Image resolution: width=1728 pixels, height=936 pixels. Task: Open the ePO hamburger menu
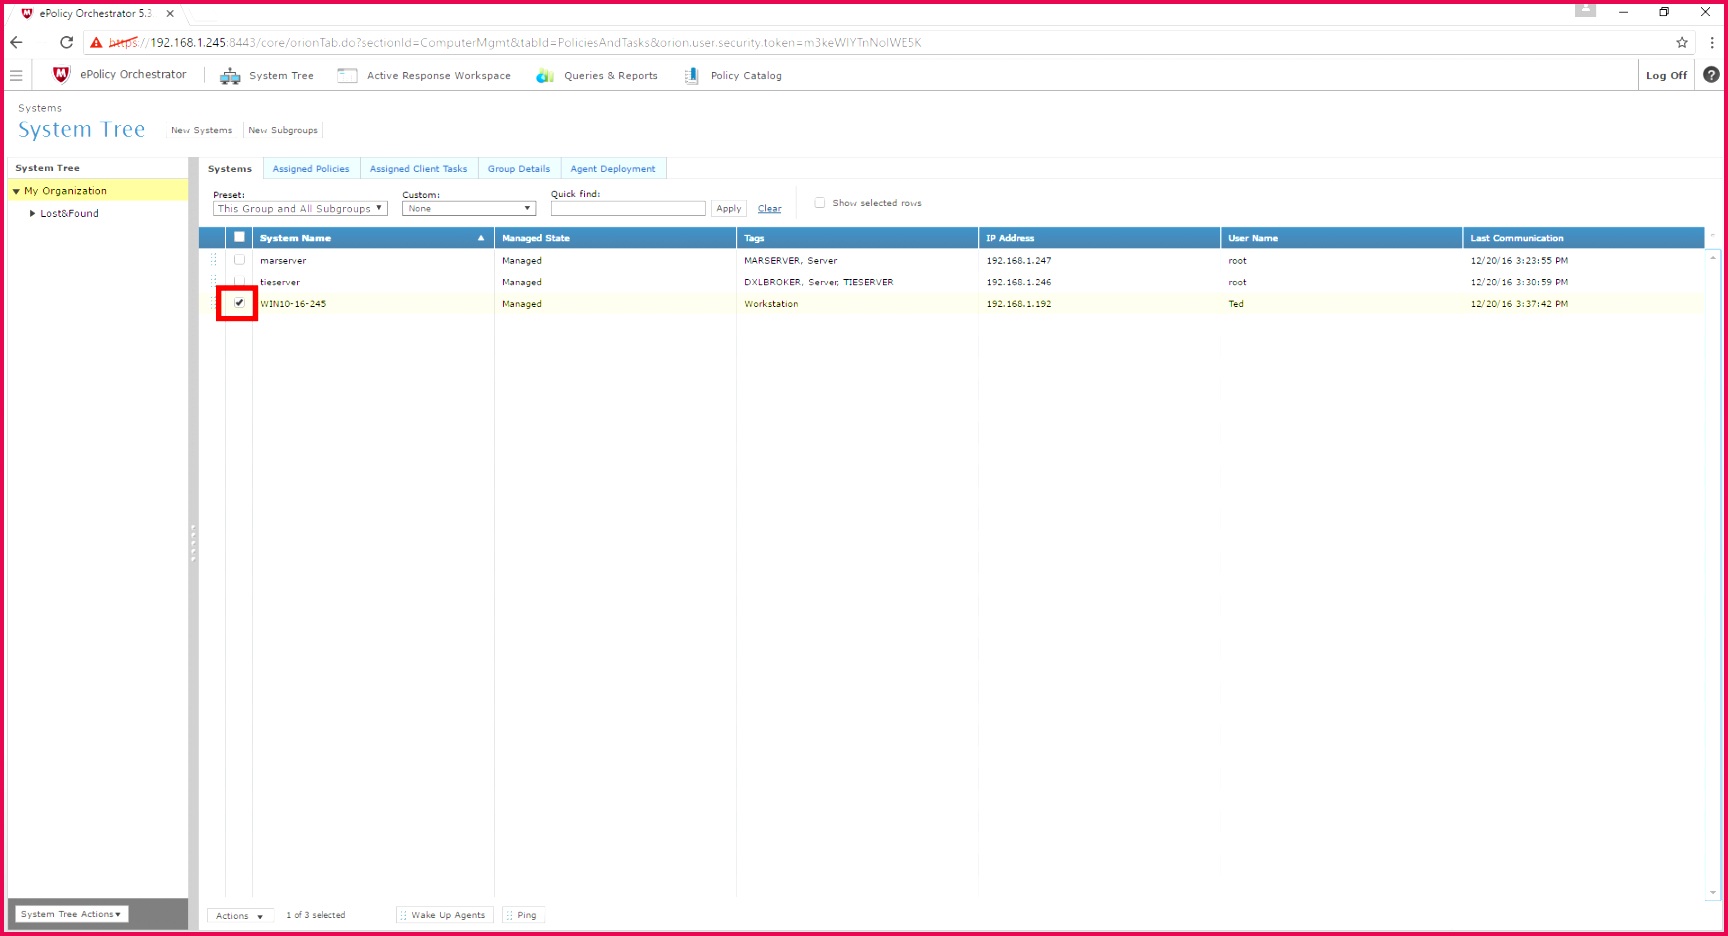click(x=16, y=75)
